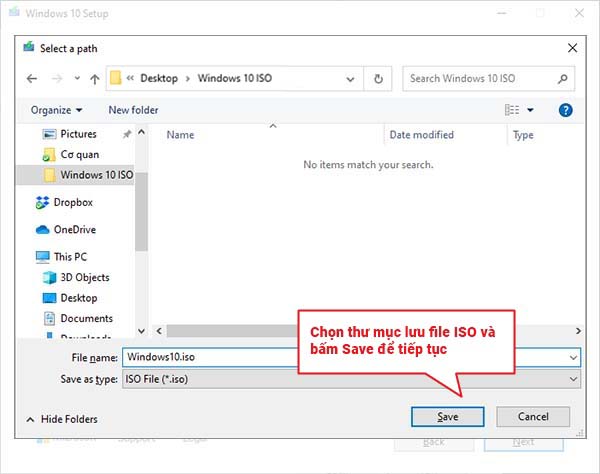Screen dimensions: 600x474
Task: Click navigation pane vertical scrollbar thumb
Action: (x=141, y=212)
